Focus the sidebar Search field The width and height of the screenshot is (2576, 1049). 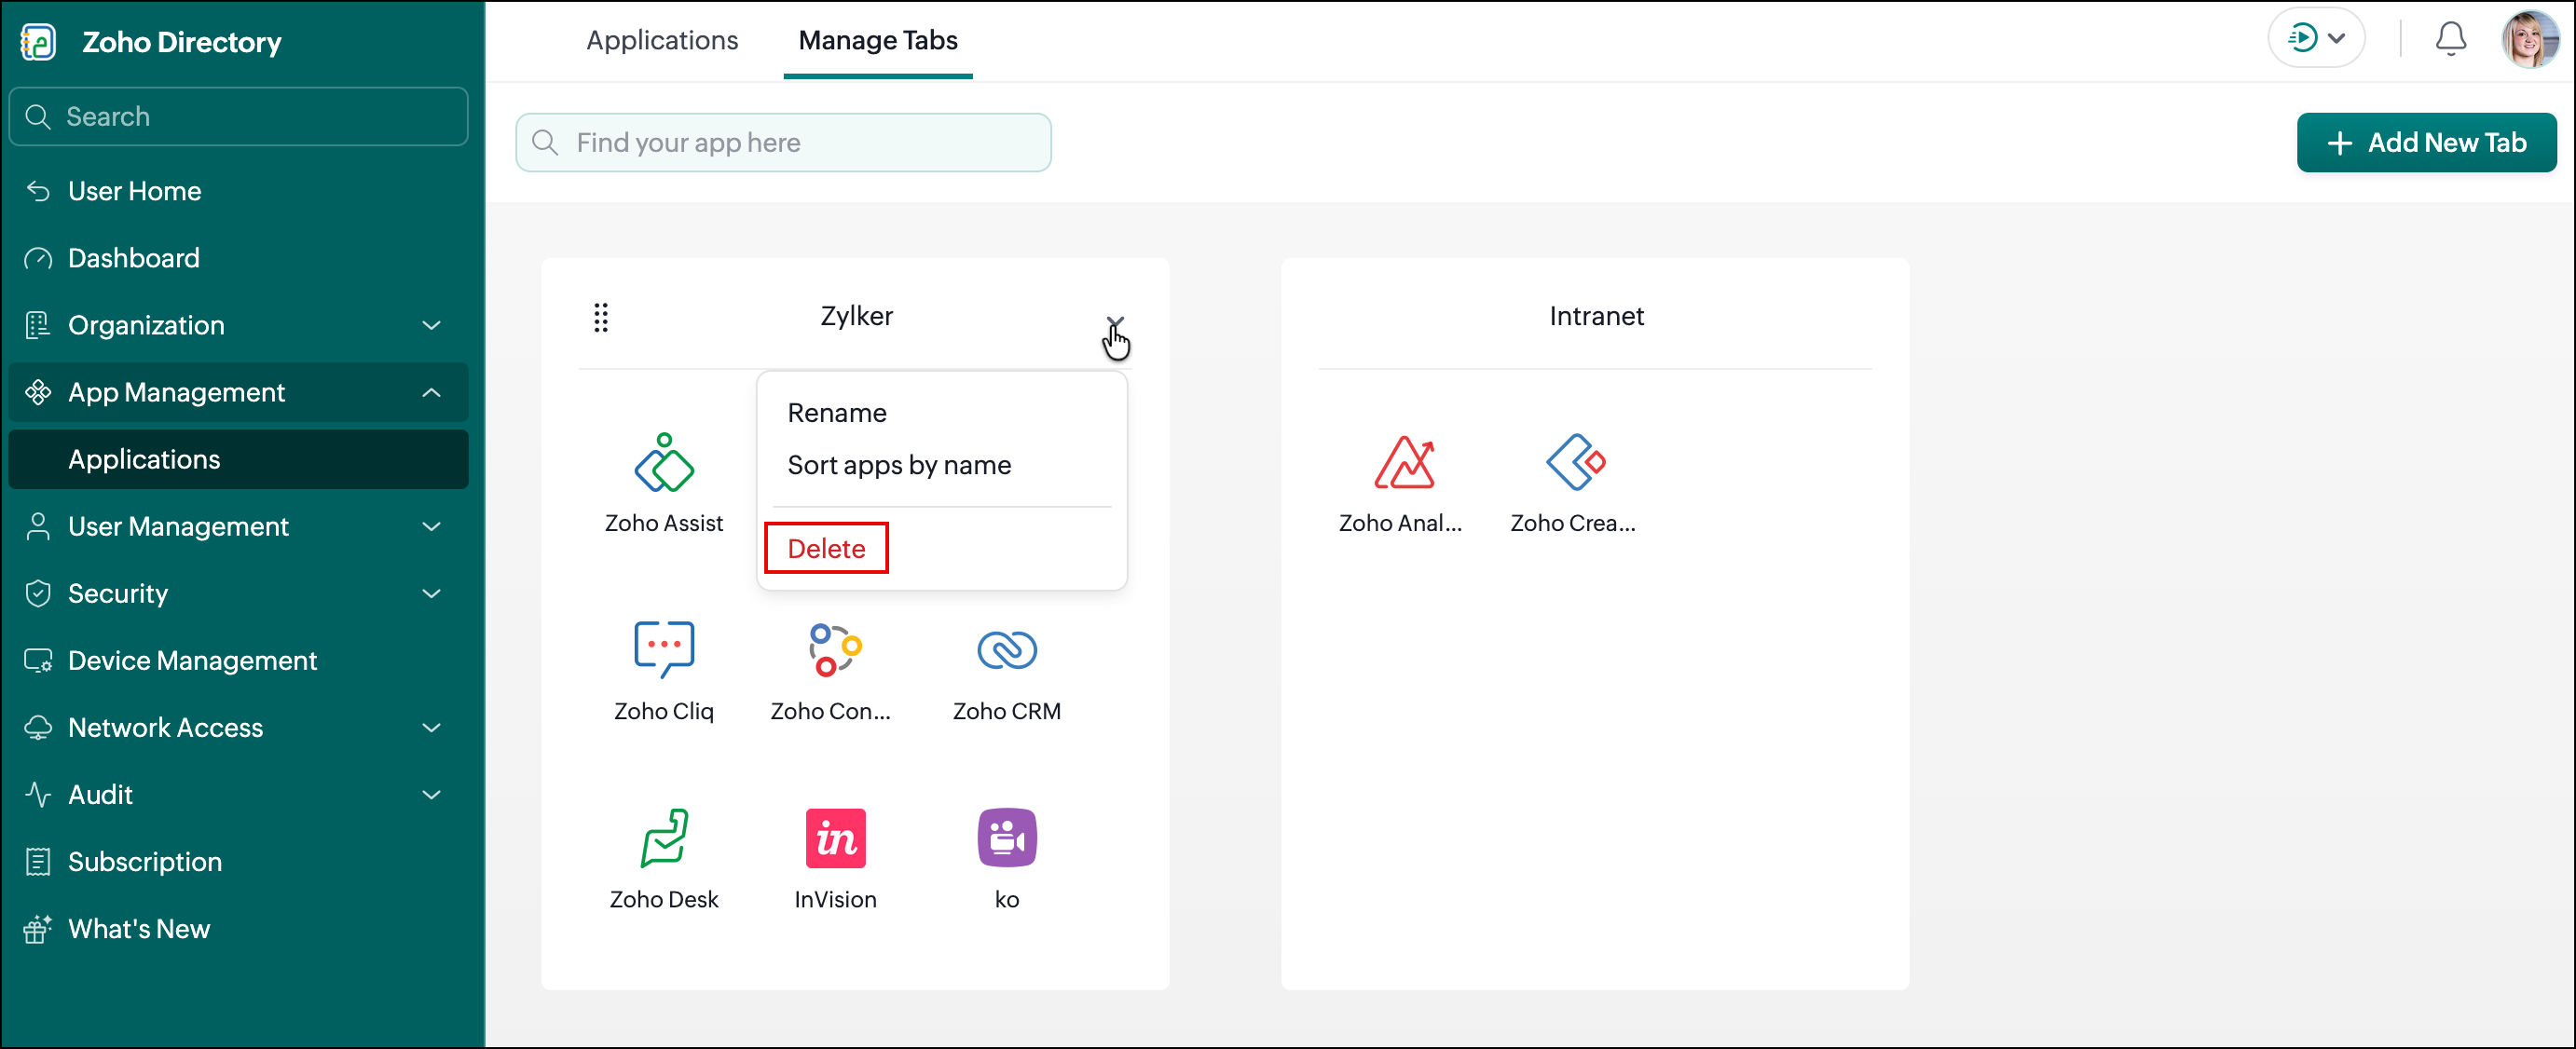click(x=238, y=116)
